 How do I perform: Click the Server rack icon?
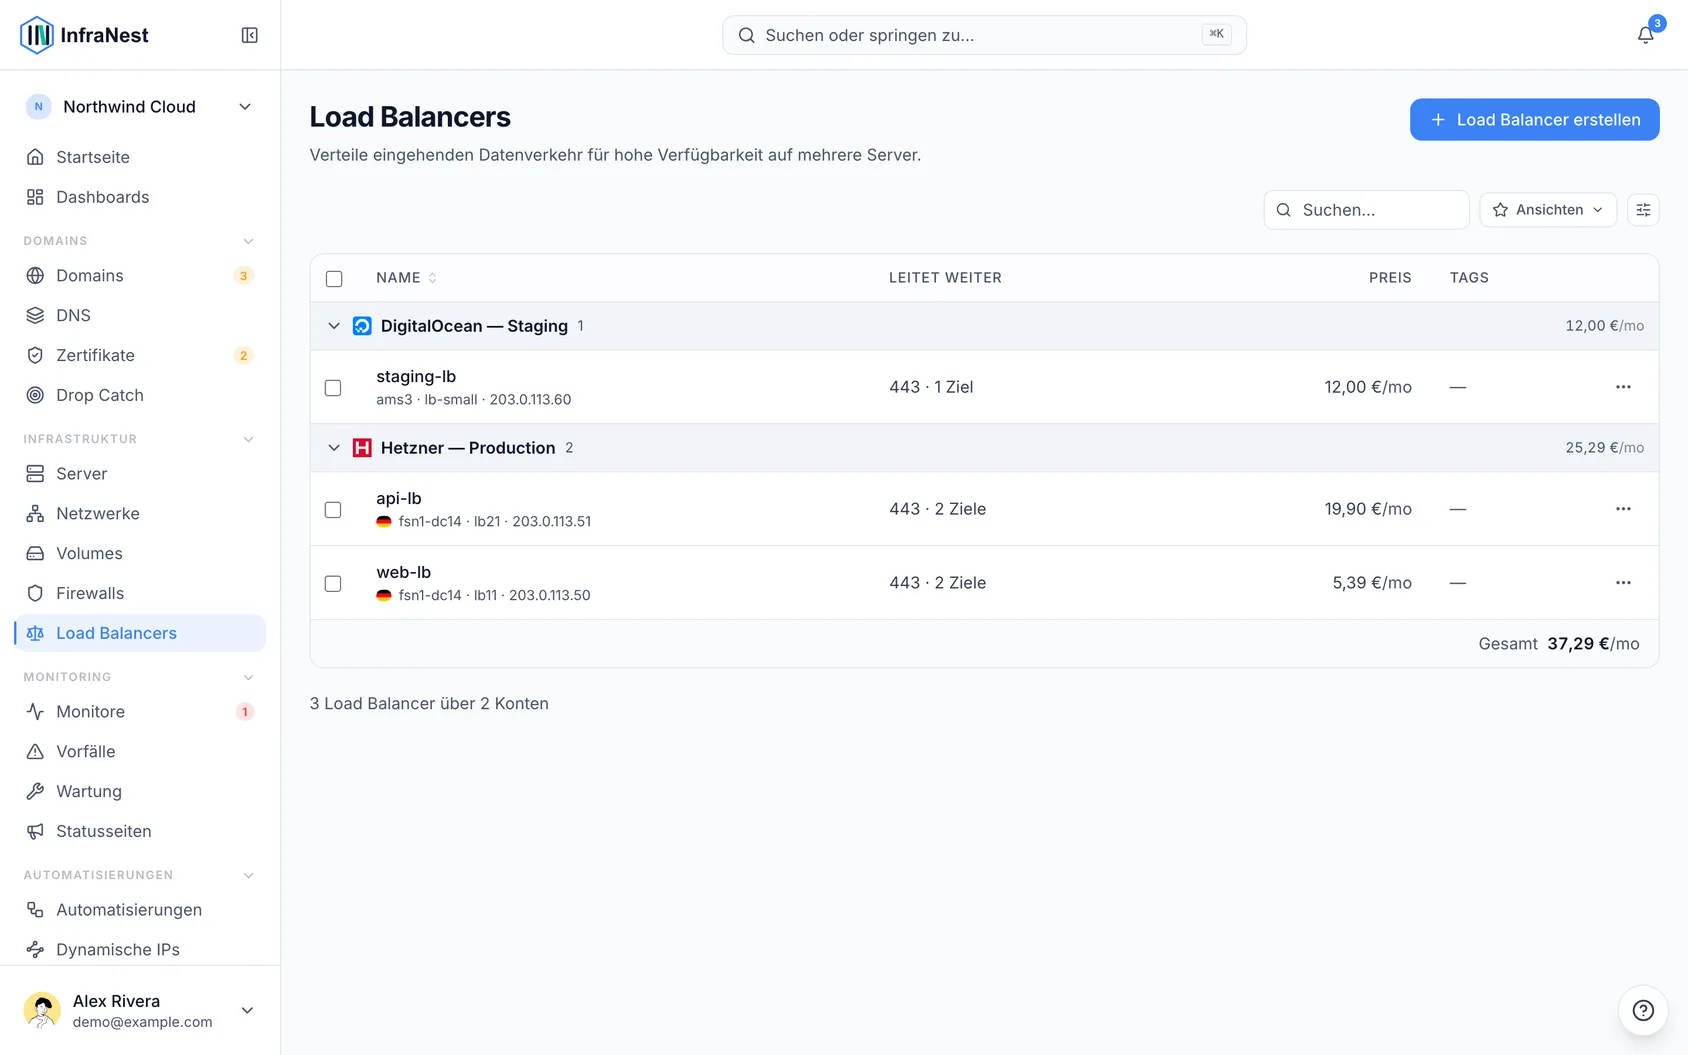[35, 474]
